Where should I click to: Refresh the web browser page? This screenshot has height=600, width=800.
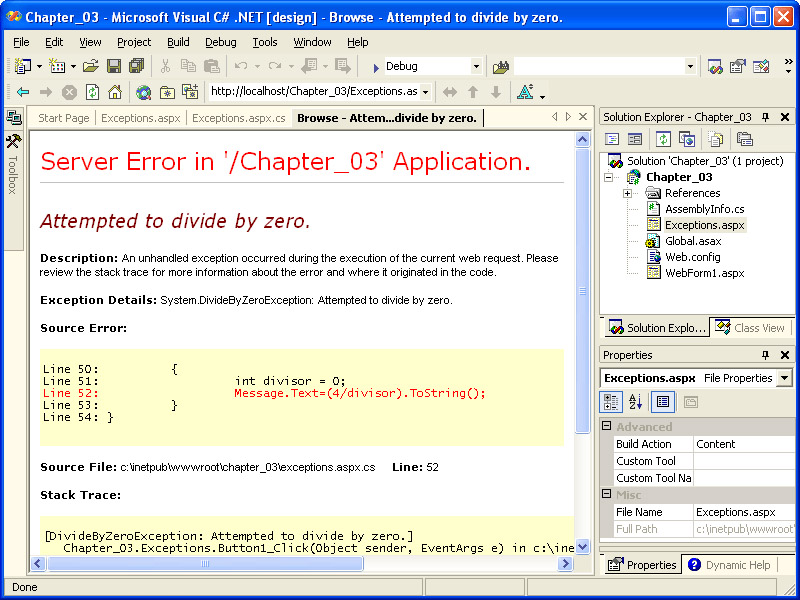[x=92, y=92]
